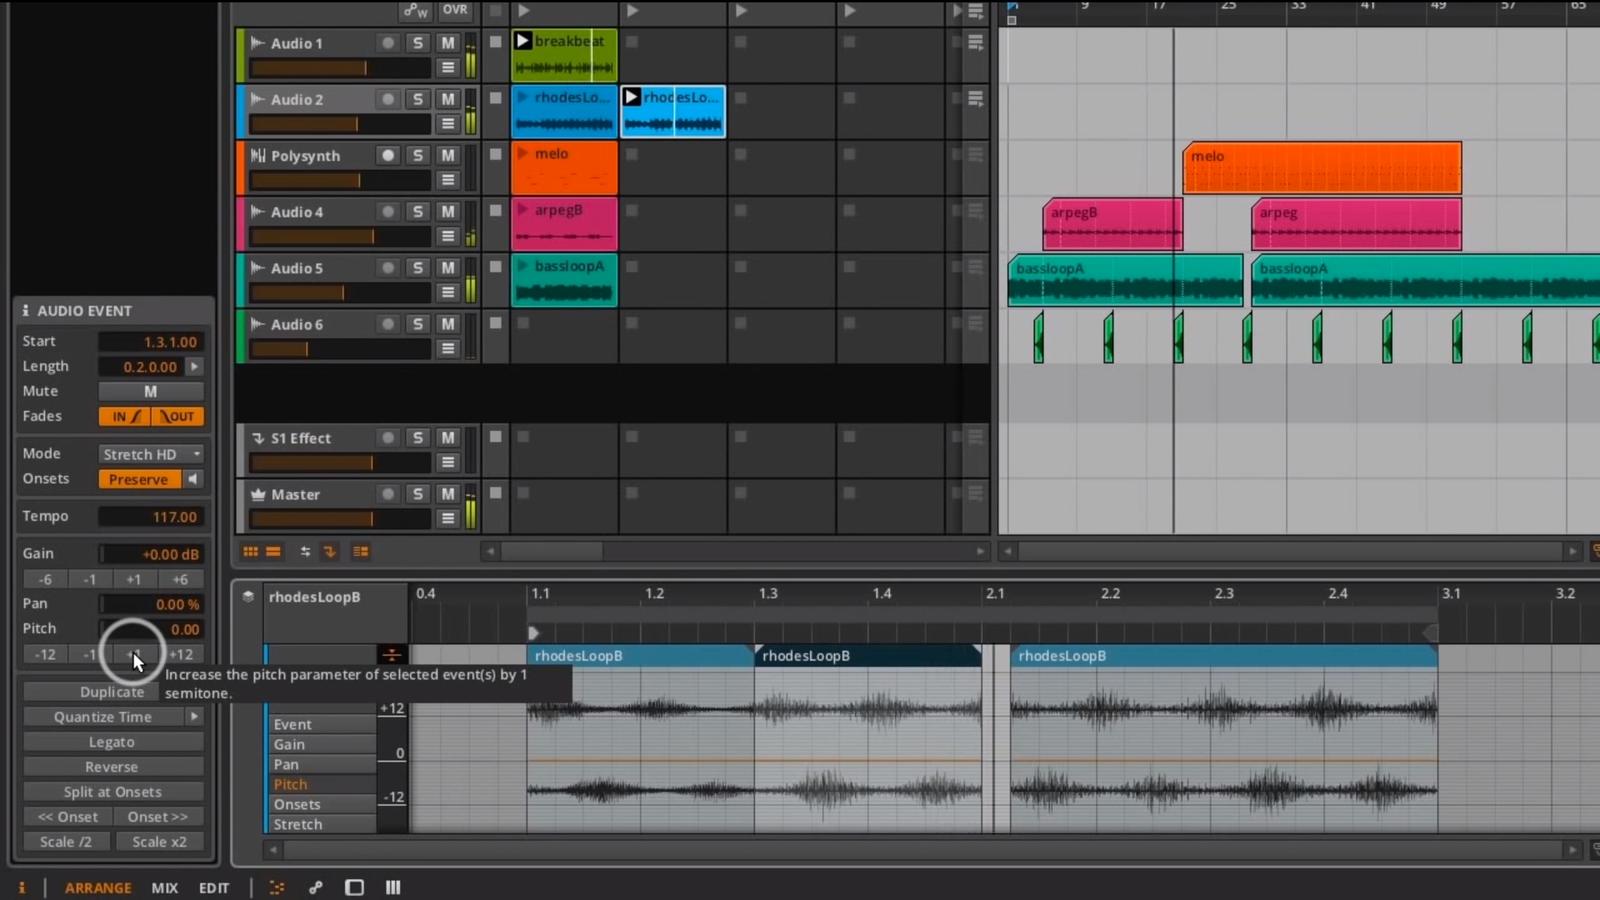Stop clips on the Audio 1 track
1600x900 pixels.
pyautogui.click(x=495, y=42)
